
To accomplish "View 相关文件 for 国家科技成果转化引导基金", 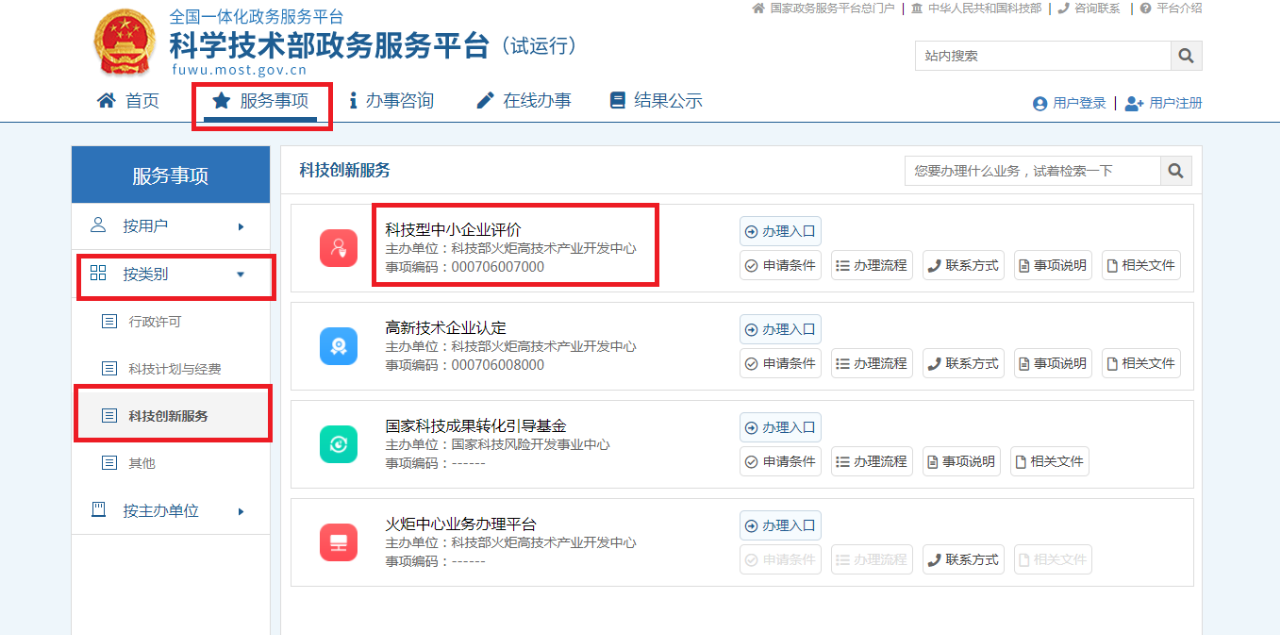I will click(1050, 461).
